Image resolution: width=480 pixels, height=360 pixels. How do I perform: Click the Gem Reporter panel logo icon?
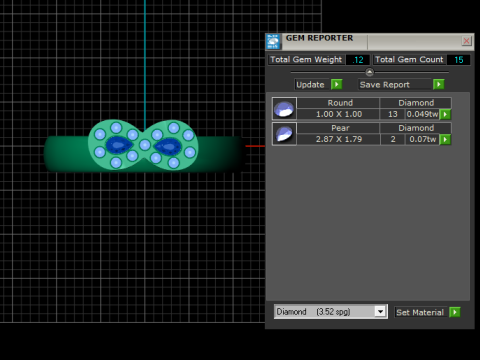273,42
